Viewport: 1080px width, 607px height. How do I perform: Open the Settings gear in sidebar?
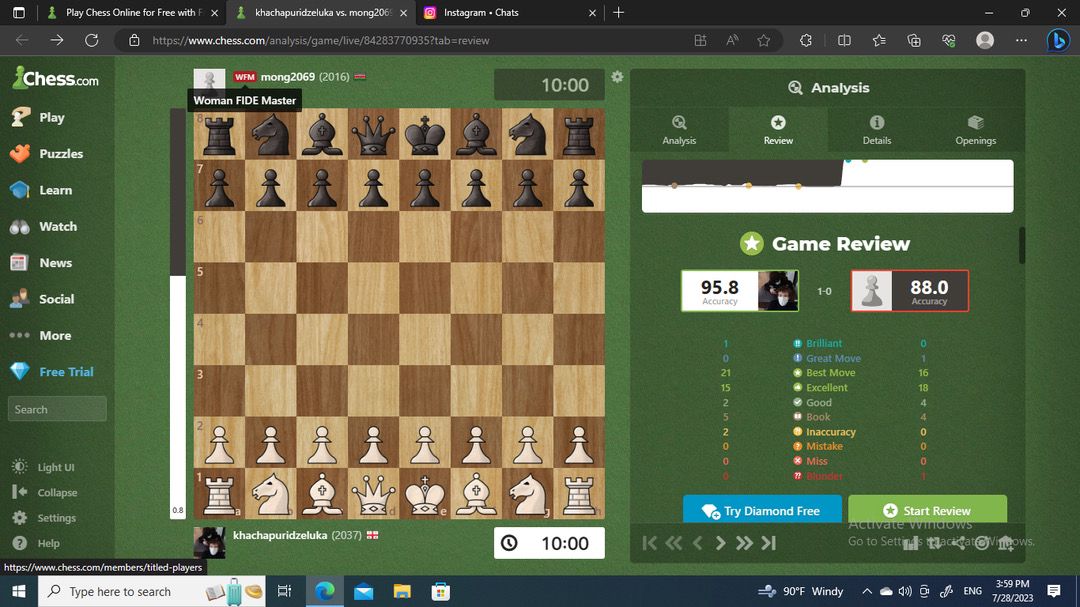20,518
